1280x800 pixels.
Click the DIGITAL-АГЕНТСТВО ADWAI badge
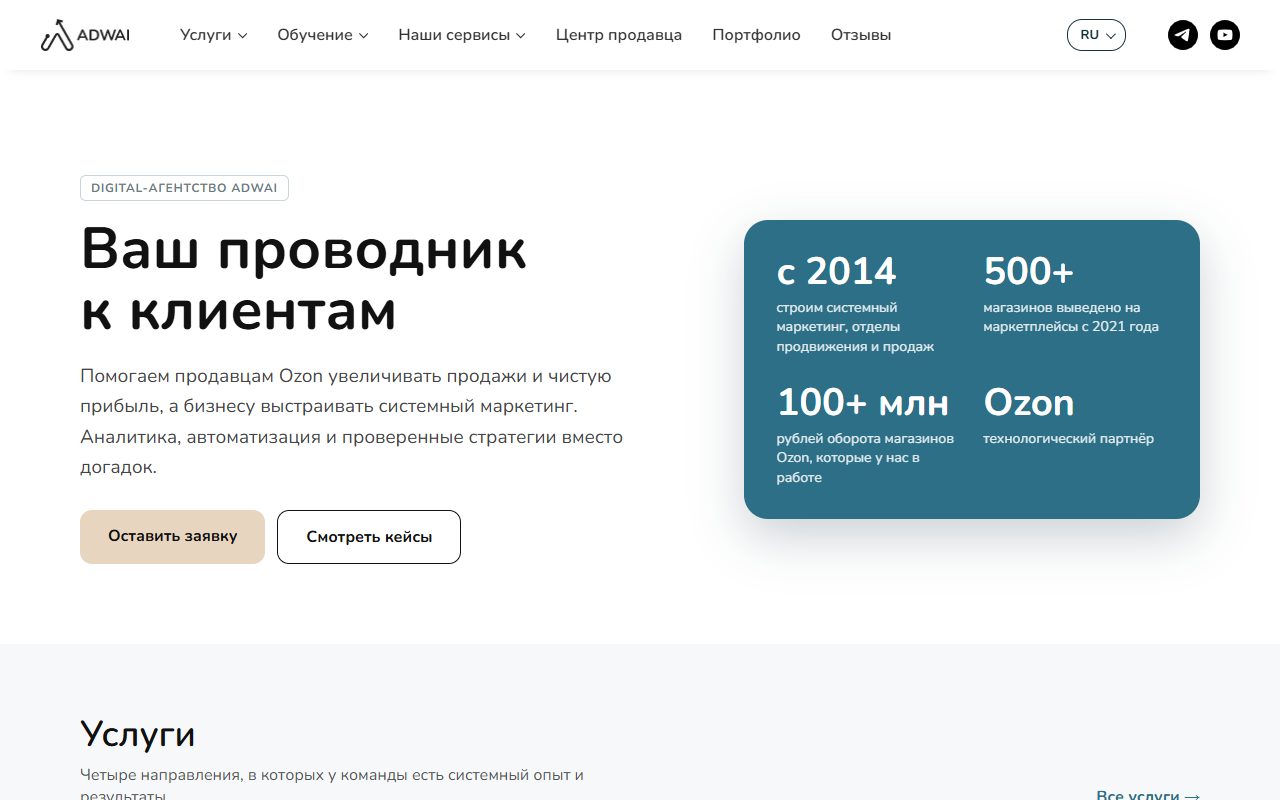[x=184, y=188]
